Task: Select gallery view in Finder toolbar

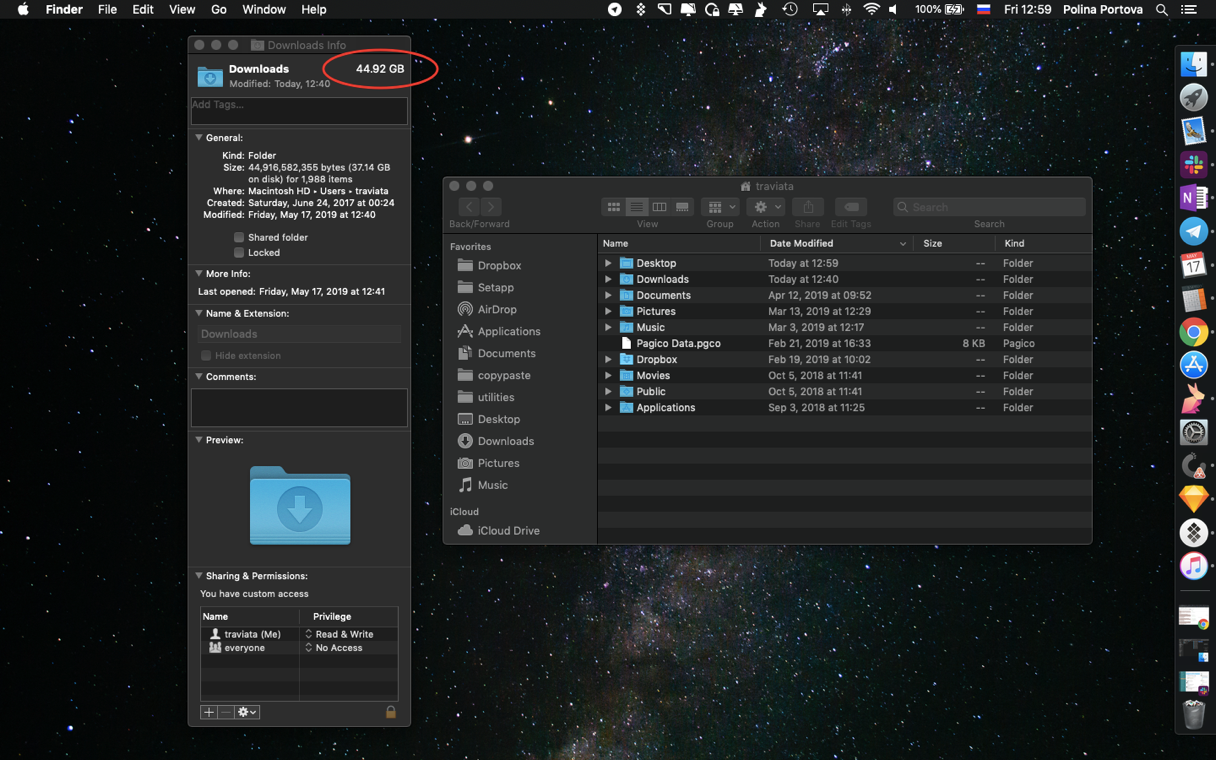Action: coord(682,207)
